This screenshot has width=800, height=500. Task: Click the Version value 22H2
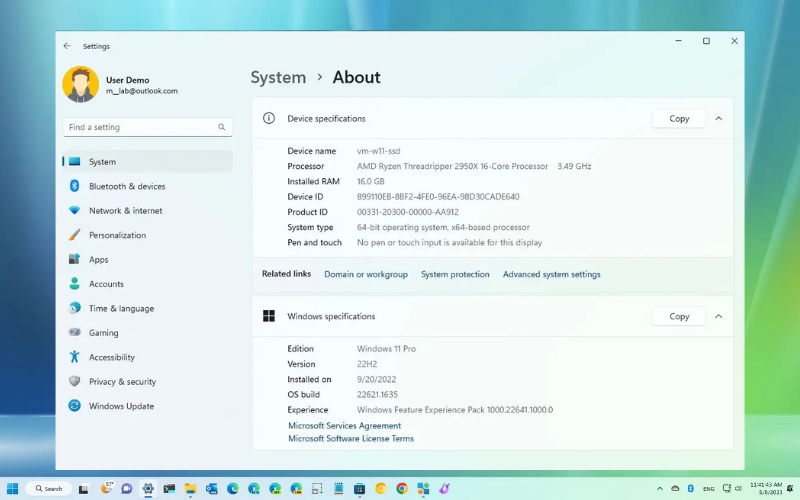367,364
